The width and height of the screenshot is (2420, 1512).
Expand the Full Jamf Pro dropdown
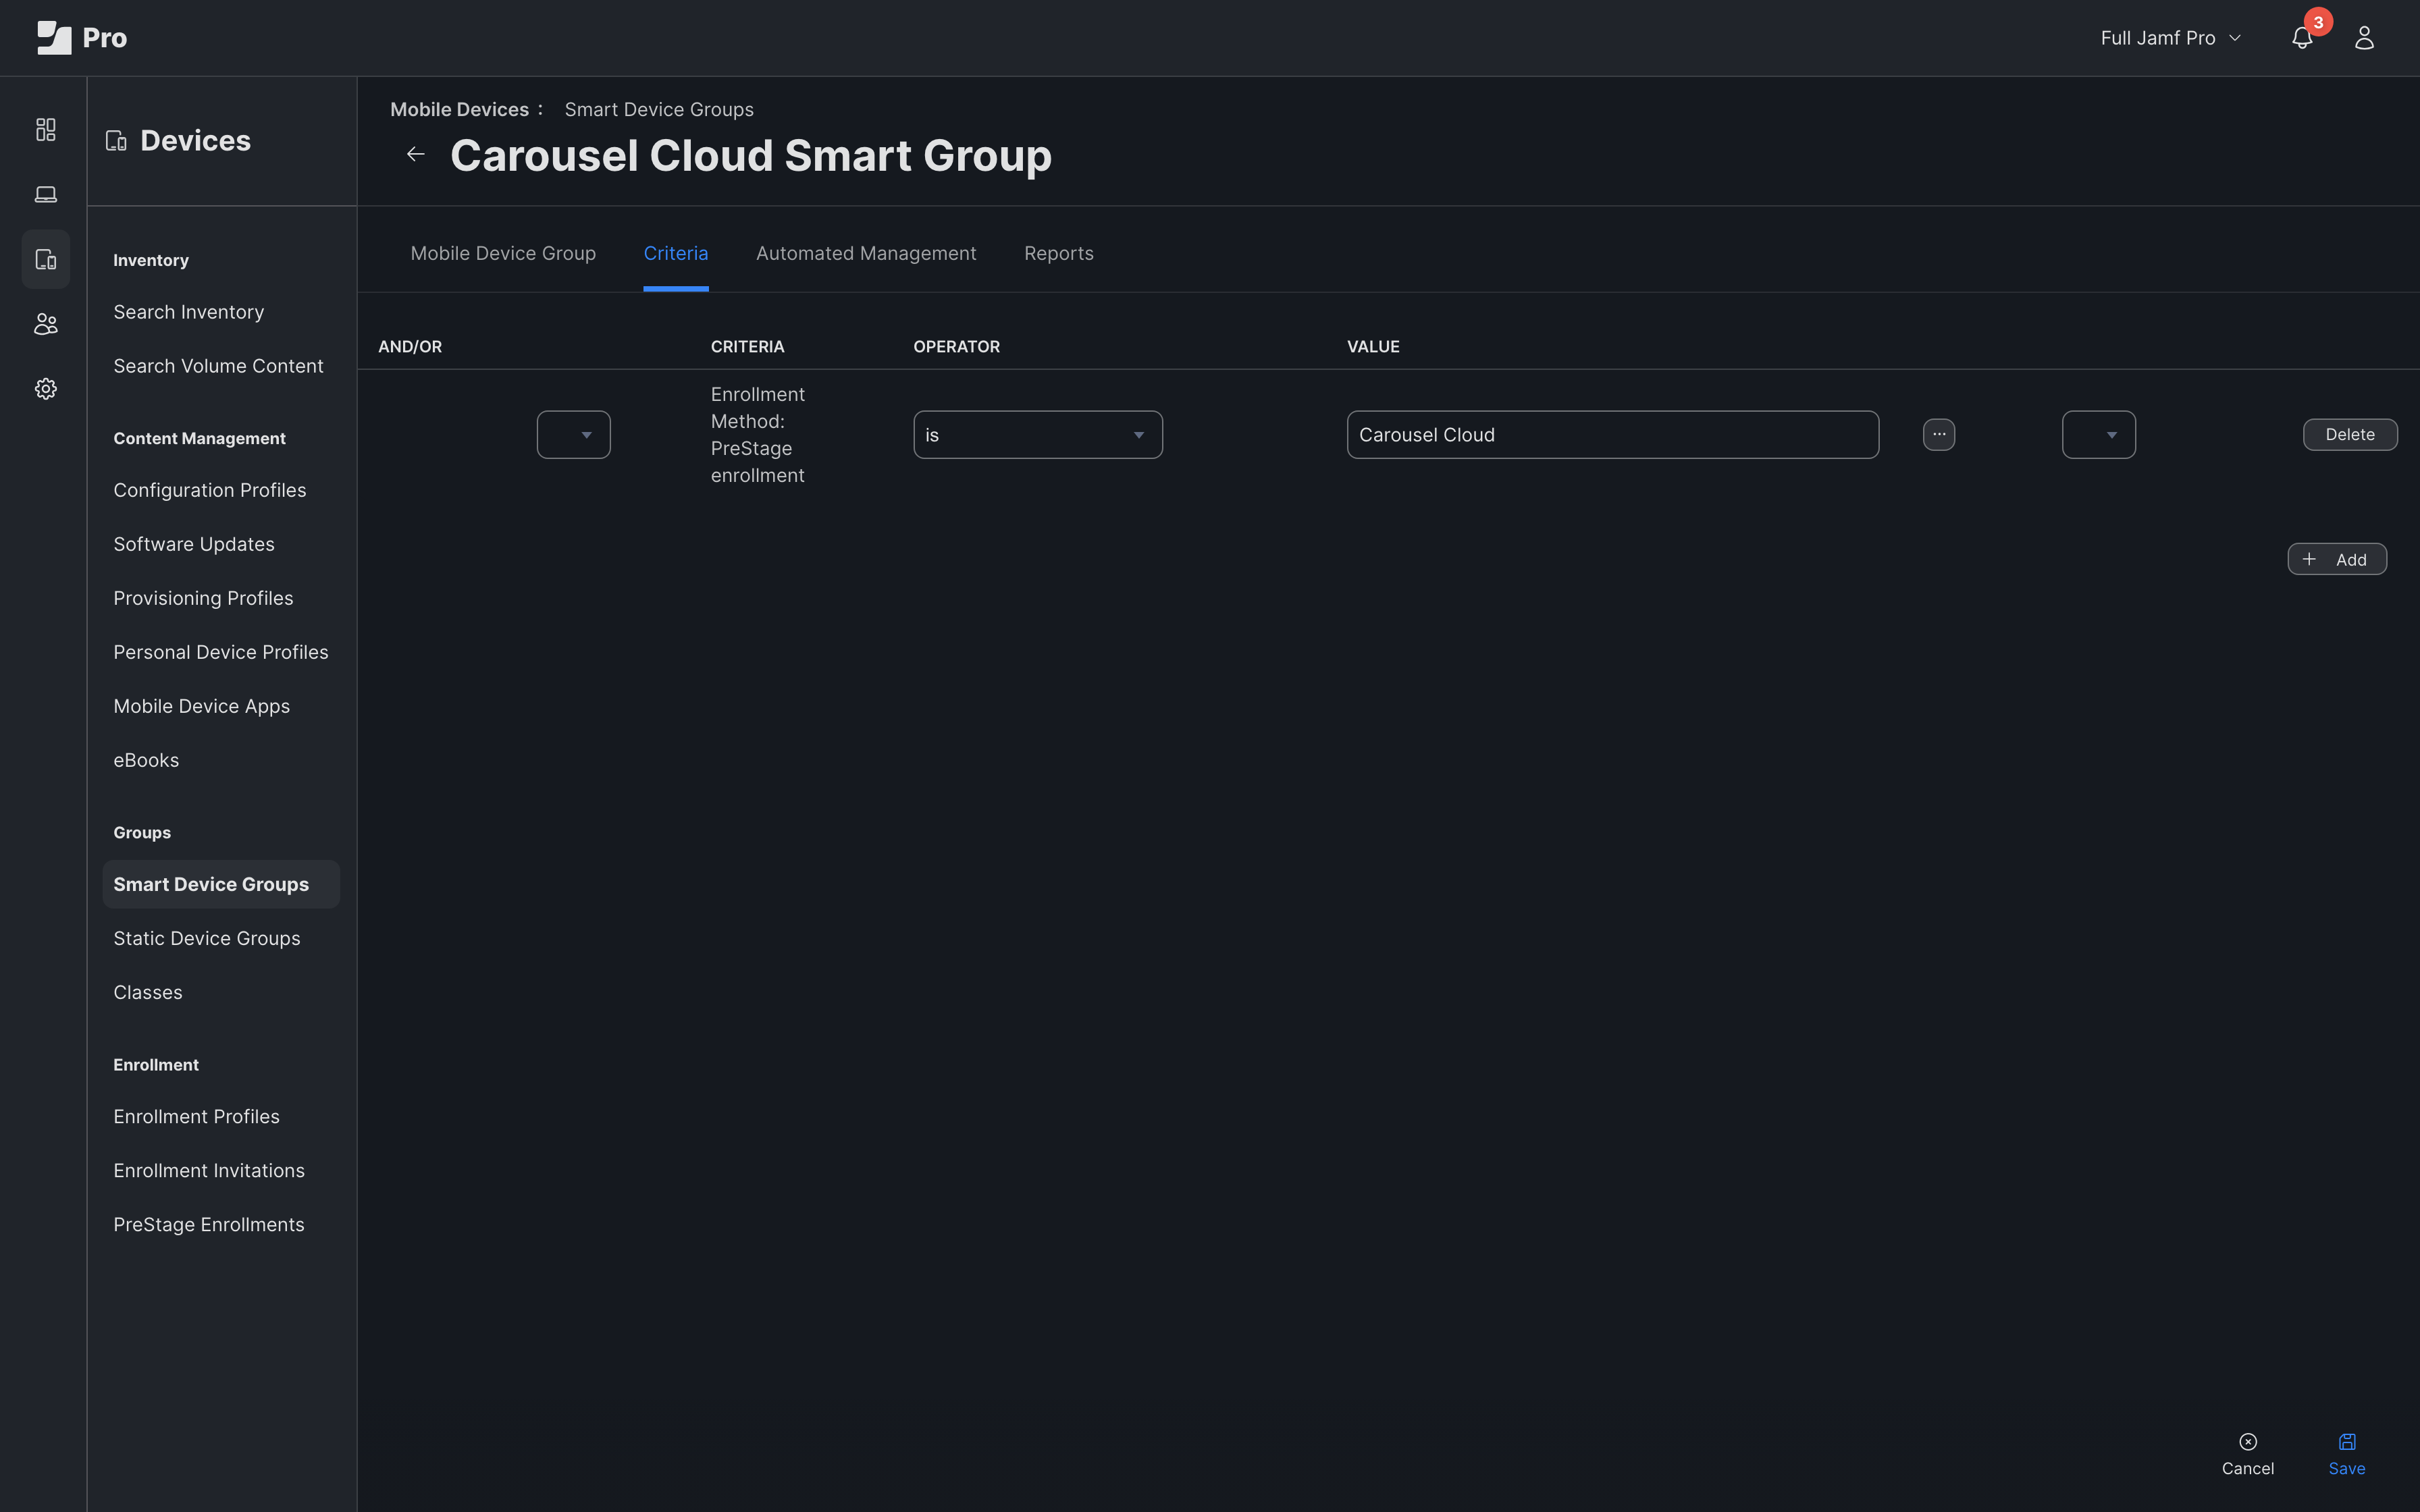coord(2170,38)
